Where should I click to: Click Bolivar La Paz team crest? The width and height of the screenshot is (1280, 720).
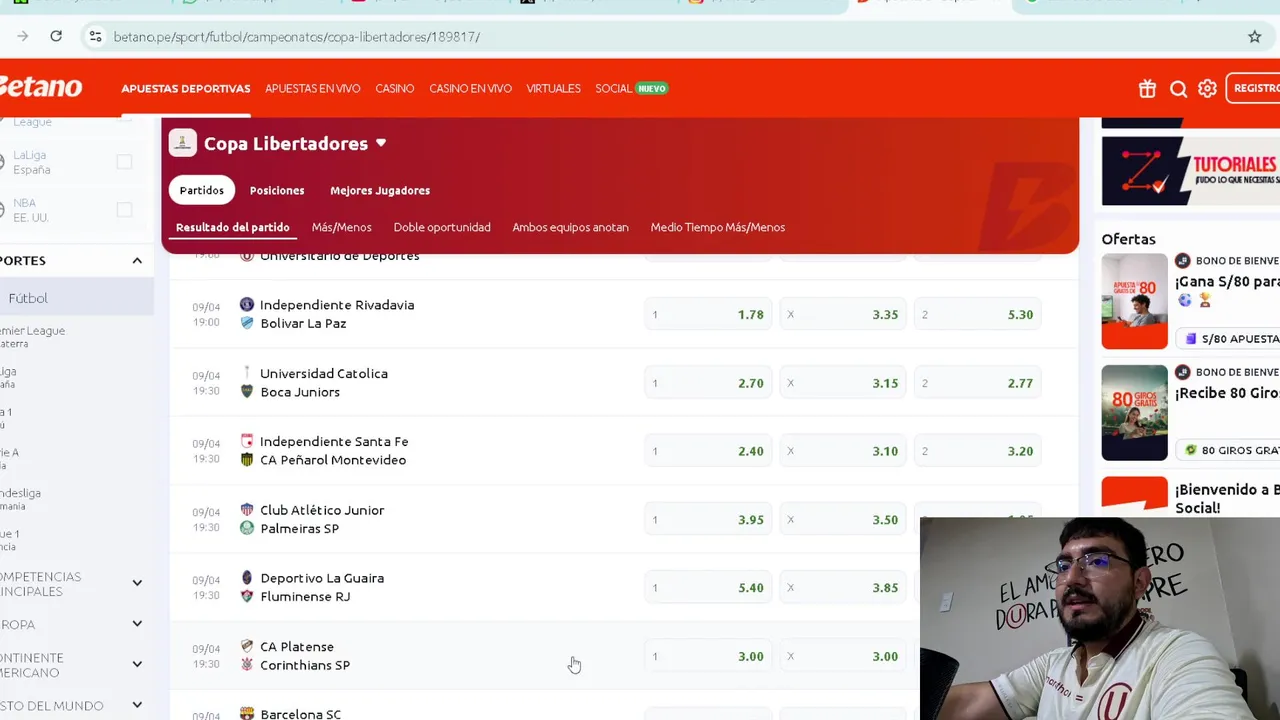pos(247,323)
